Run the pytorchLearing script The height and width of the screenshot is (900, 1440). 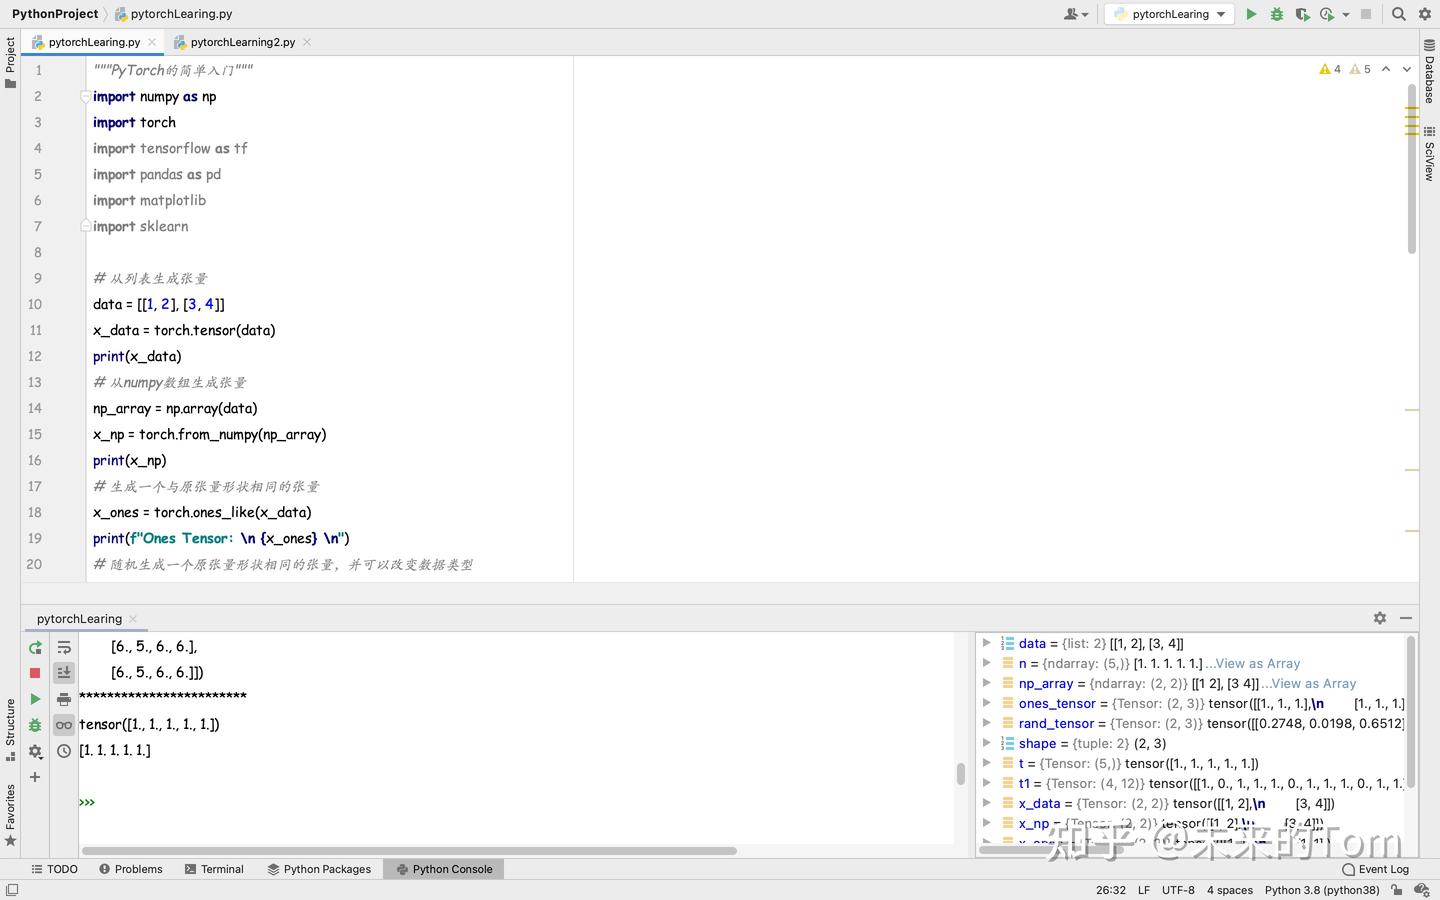(1252, 14)
